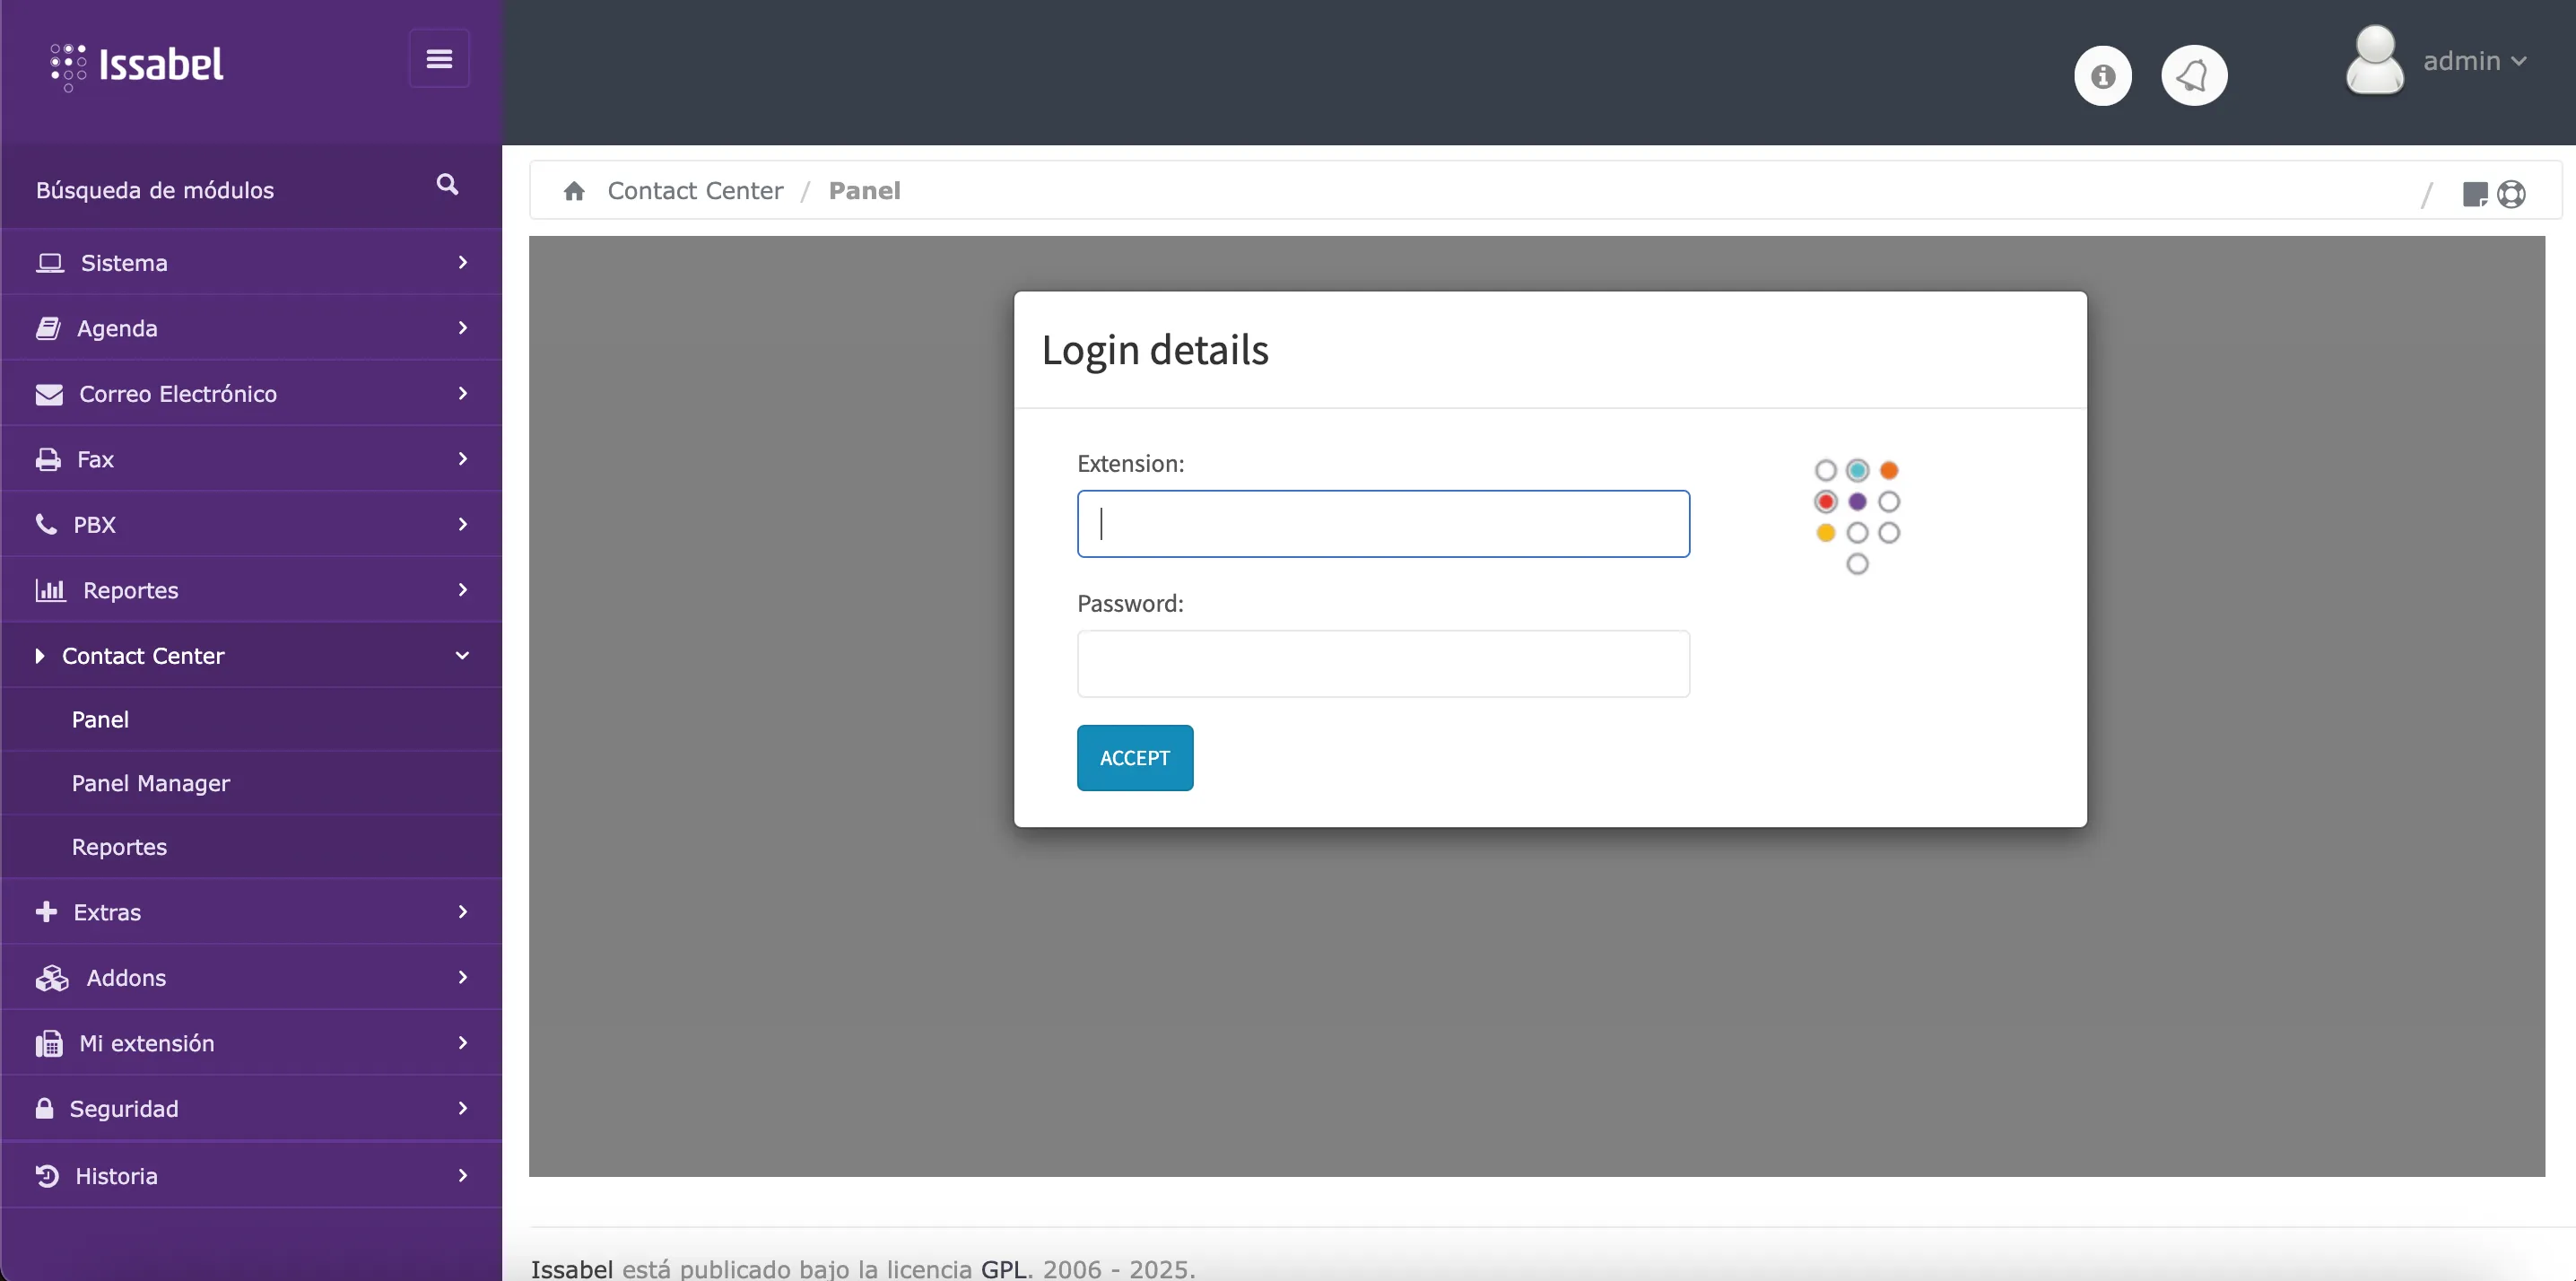Click the Issabel logo
This screenshot has width=2576, height=1281.
[138, 65]
